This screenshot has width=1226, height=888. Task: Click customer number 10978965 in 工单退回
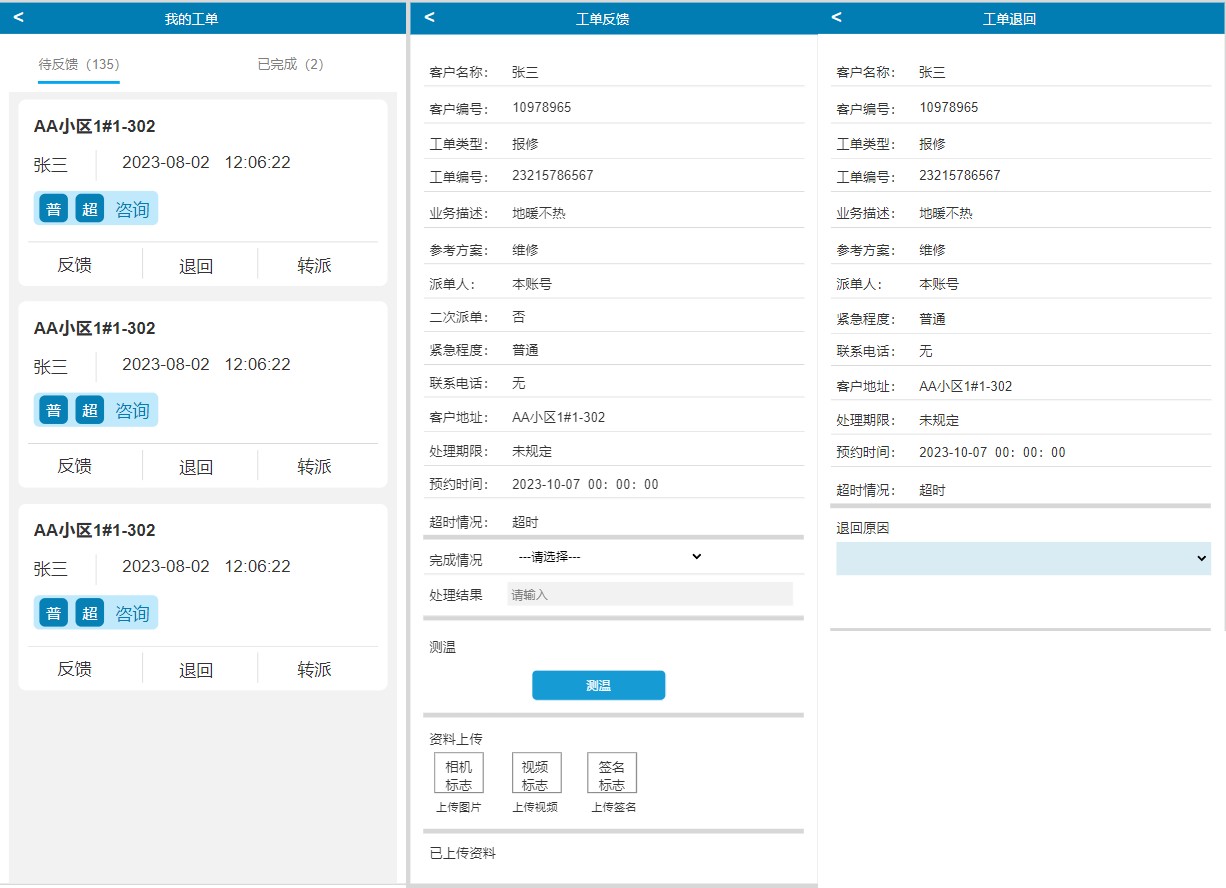(x=949, y=107)
